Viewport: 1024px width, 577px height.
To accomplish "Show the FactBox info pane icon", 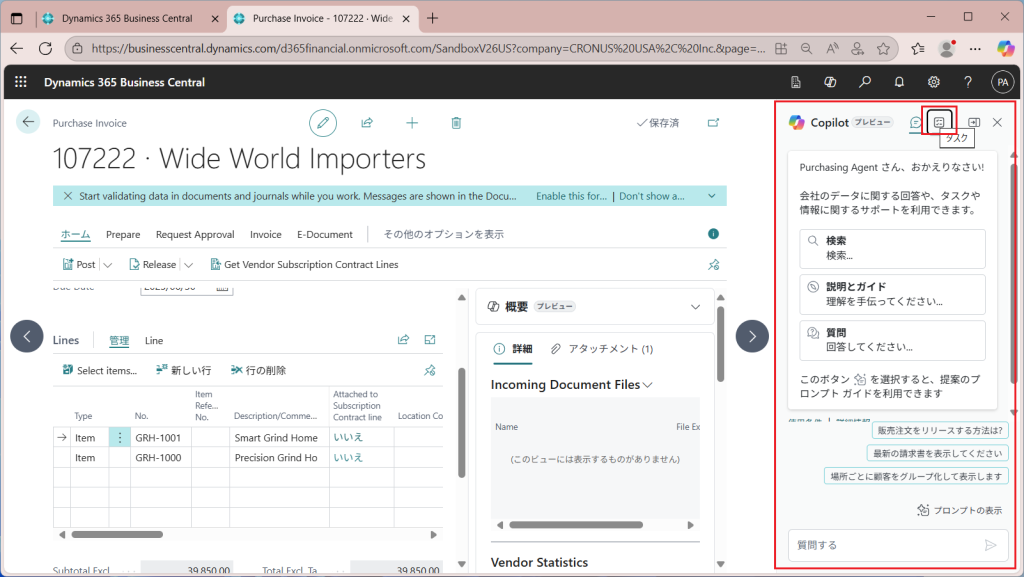I will (713, 234).
